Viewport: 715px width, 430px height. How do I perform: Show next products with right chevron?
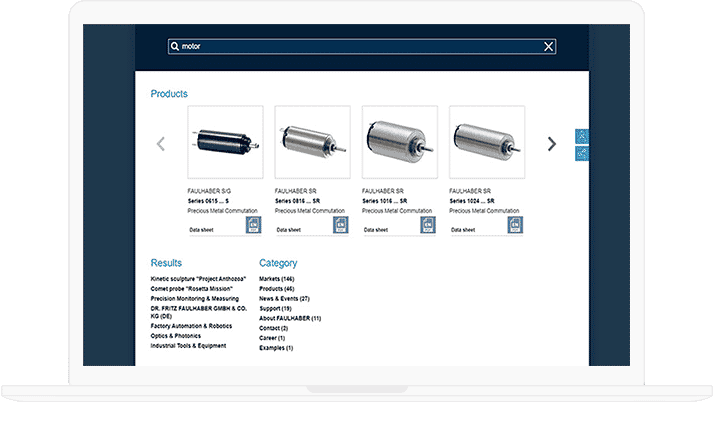551,144
